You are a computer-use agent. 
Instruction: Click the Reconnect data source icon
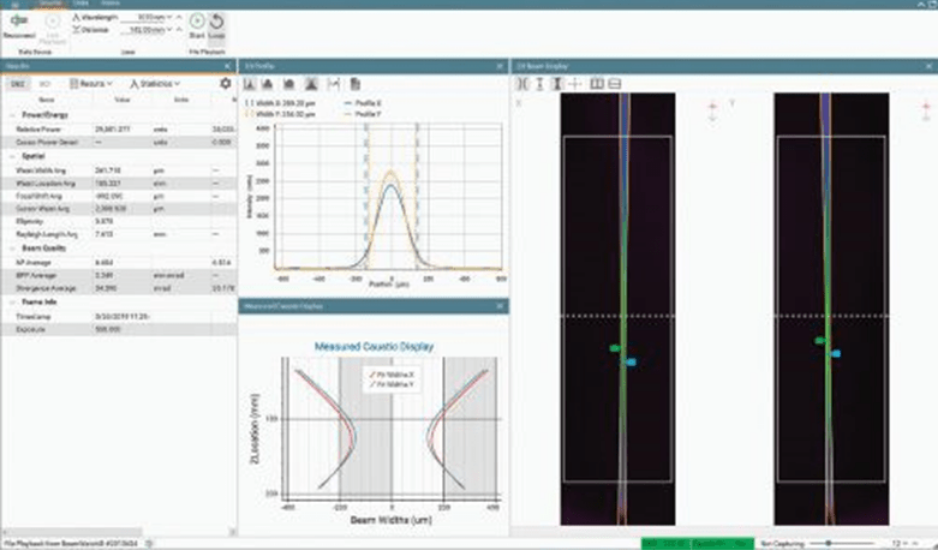[18, 21]
